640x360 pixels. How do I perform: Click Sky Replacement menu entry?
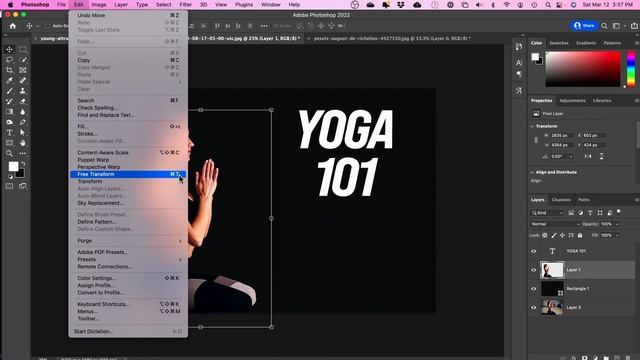(128, 203)
